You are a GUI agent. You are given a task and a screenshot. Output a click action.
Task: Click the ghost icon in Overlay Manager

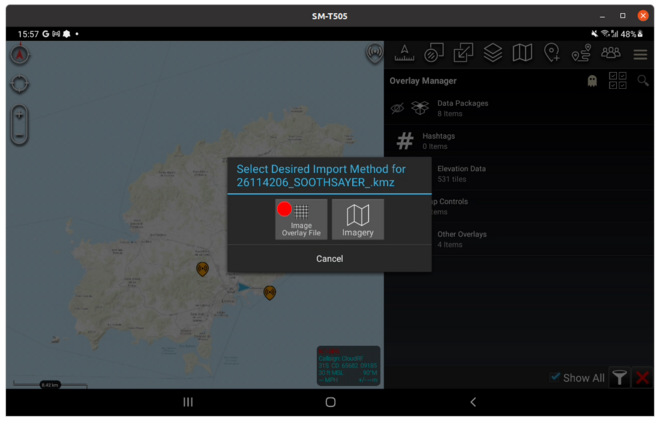click(x=592, y=81)
